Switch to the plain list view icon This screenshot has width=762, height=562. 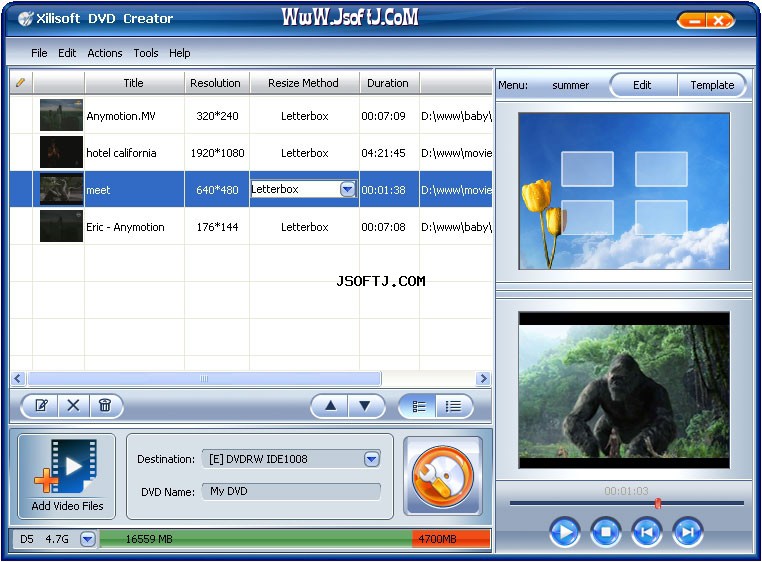453,406
